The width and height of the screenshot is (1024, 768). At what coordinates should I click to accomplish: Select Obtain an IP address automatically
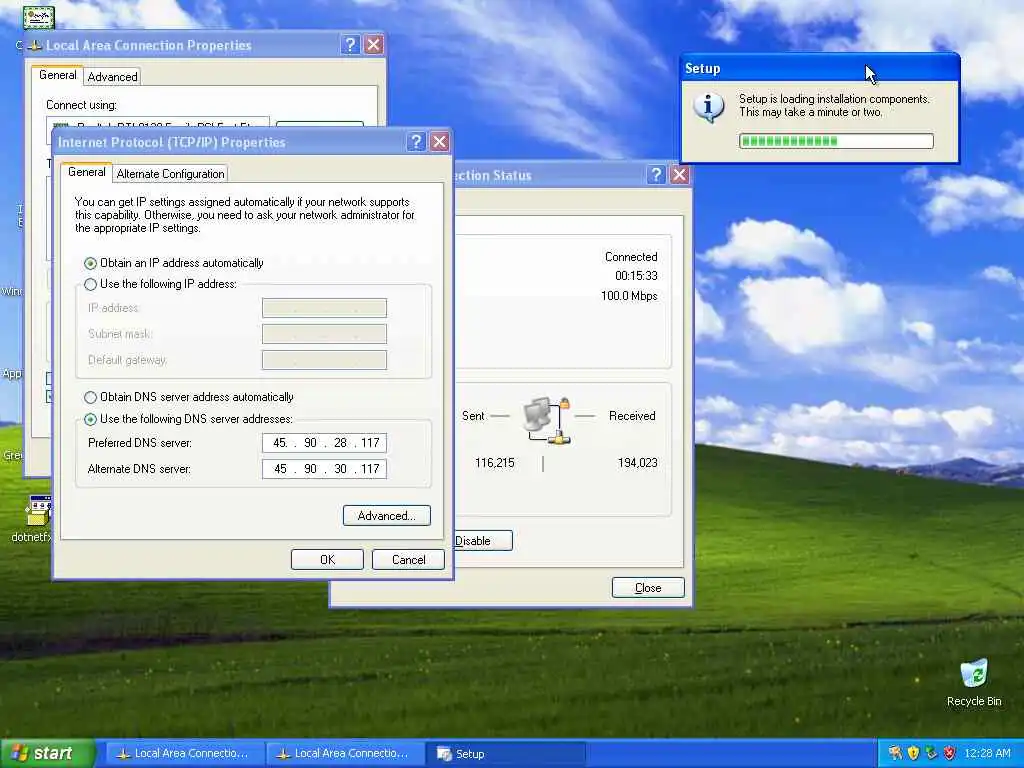(x=174, y=263)
